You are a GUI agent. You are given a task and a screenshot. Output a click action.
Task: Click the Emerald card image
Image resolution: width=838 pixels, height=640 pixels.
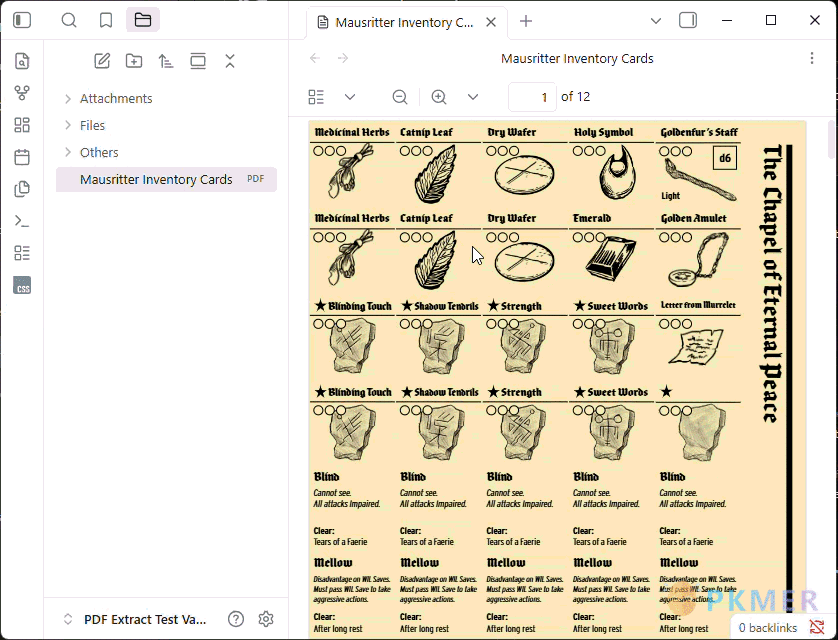click(x=611, y=259)
